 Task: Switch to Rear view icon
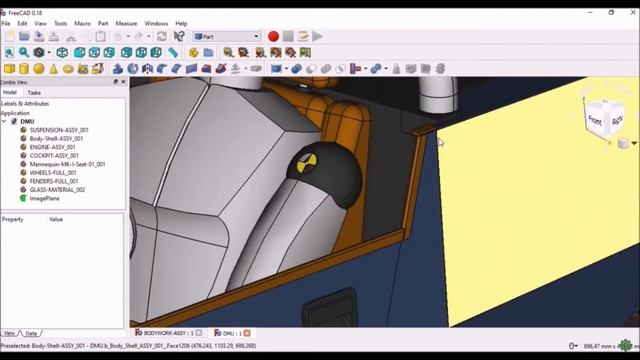tap(127, 53)
